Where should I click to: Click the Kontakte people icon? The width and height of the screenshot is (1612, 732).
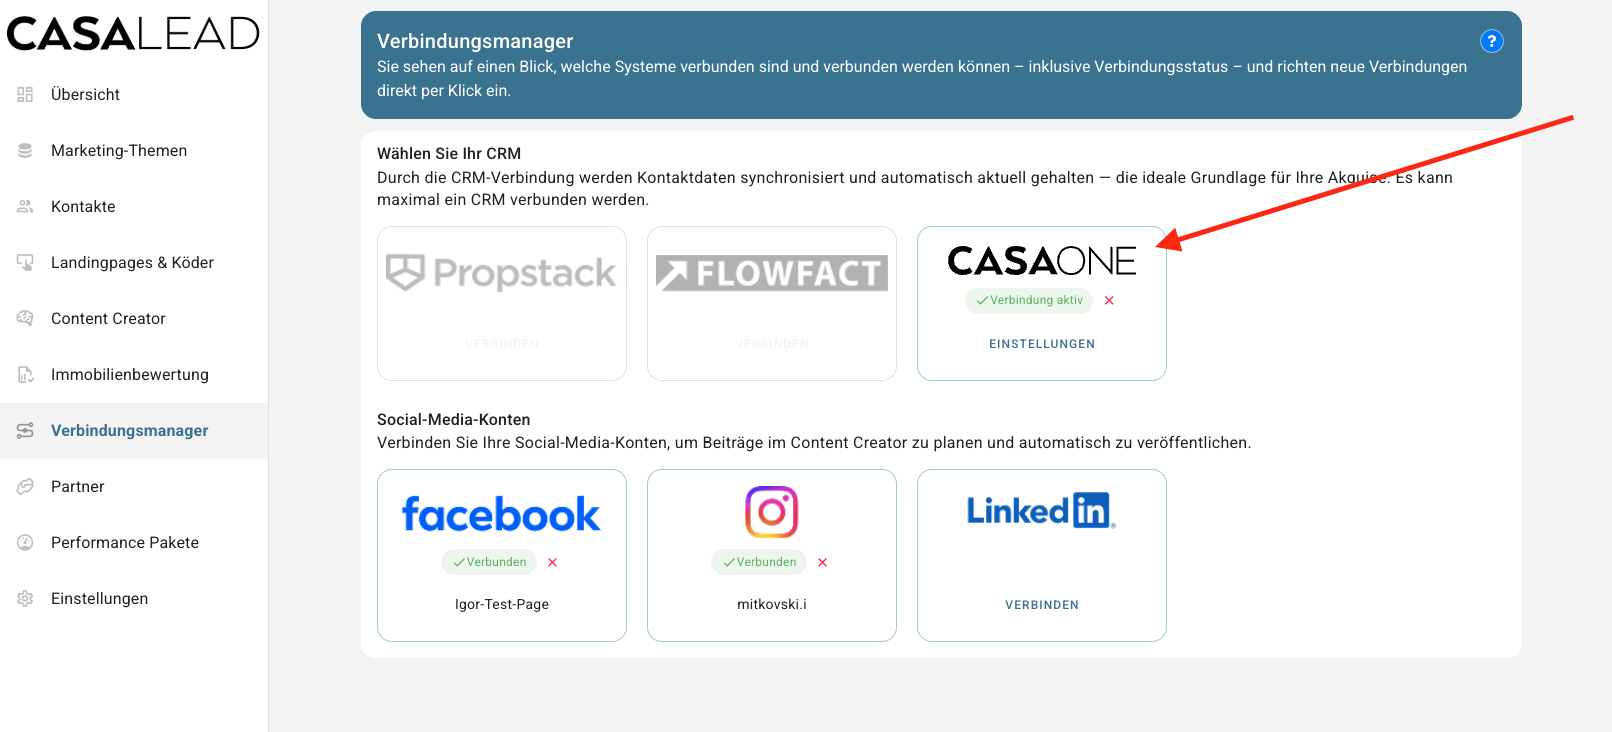pyautogui.click(x=25, y=206)
